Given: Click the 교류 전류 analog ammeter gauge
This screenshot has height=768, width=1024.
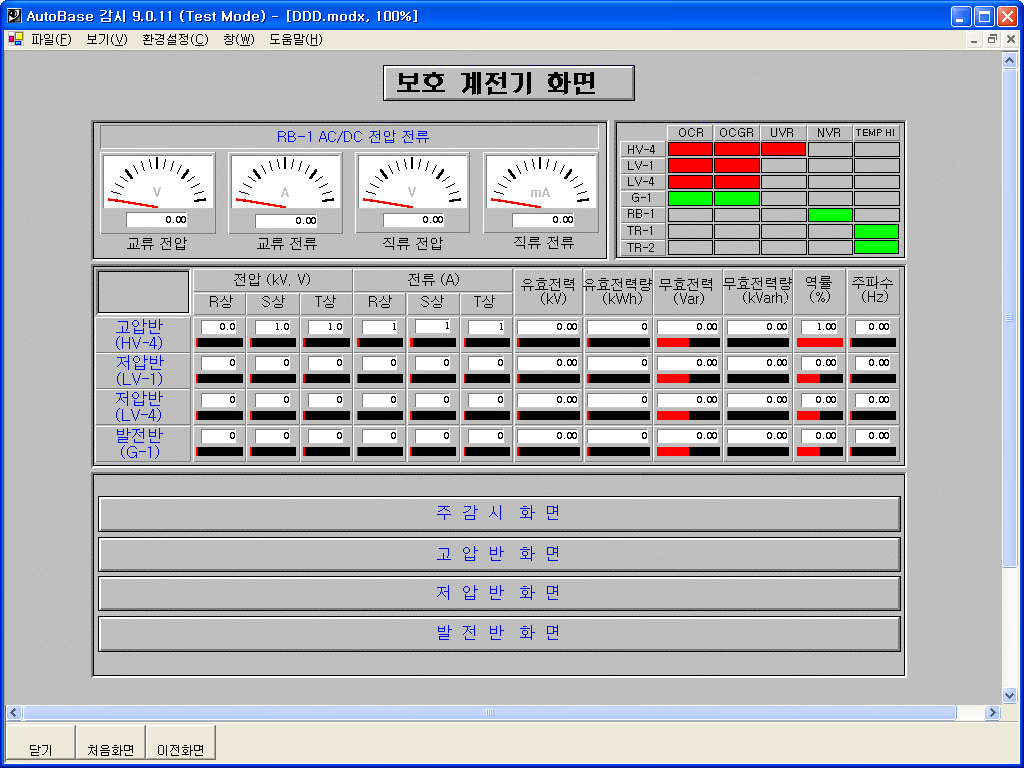Looking at the screenshot, I should point(286,182).
